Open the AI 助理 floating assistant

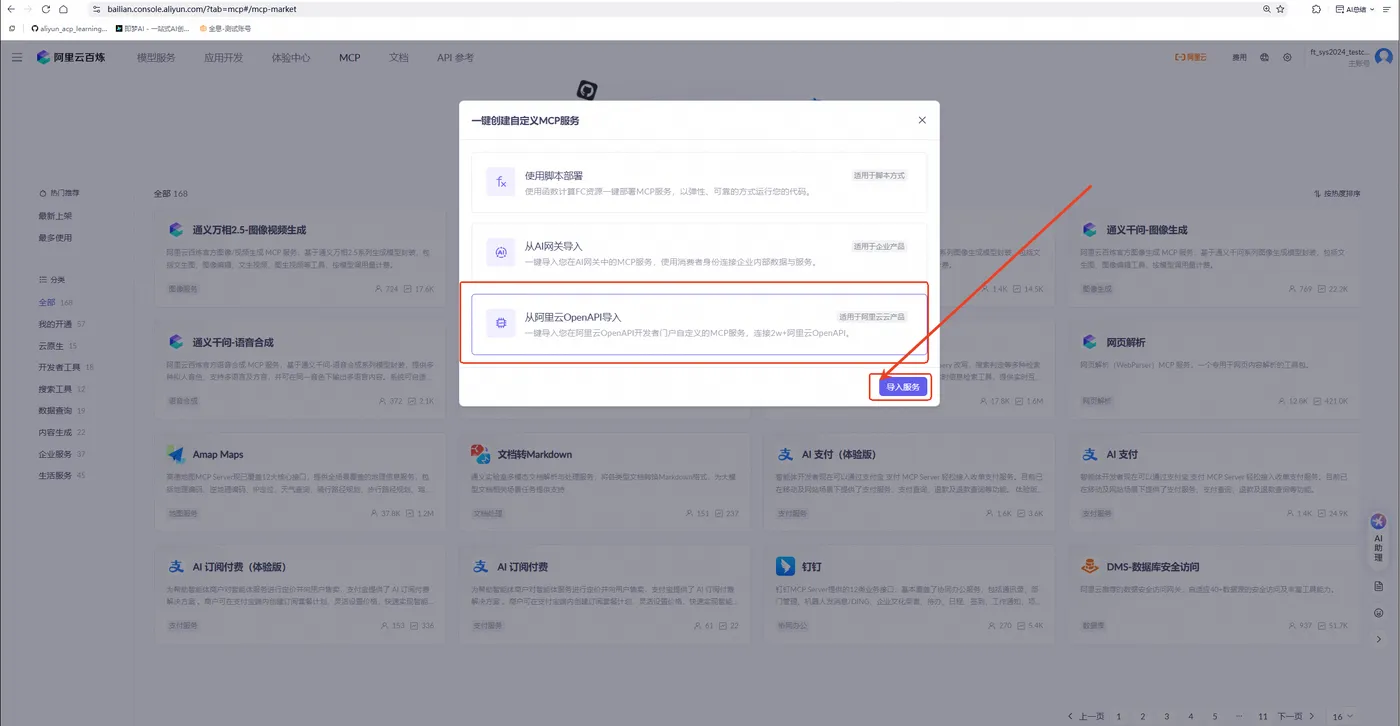click(x=1378, y=538)
